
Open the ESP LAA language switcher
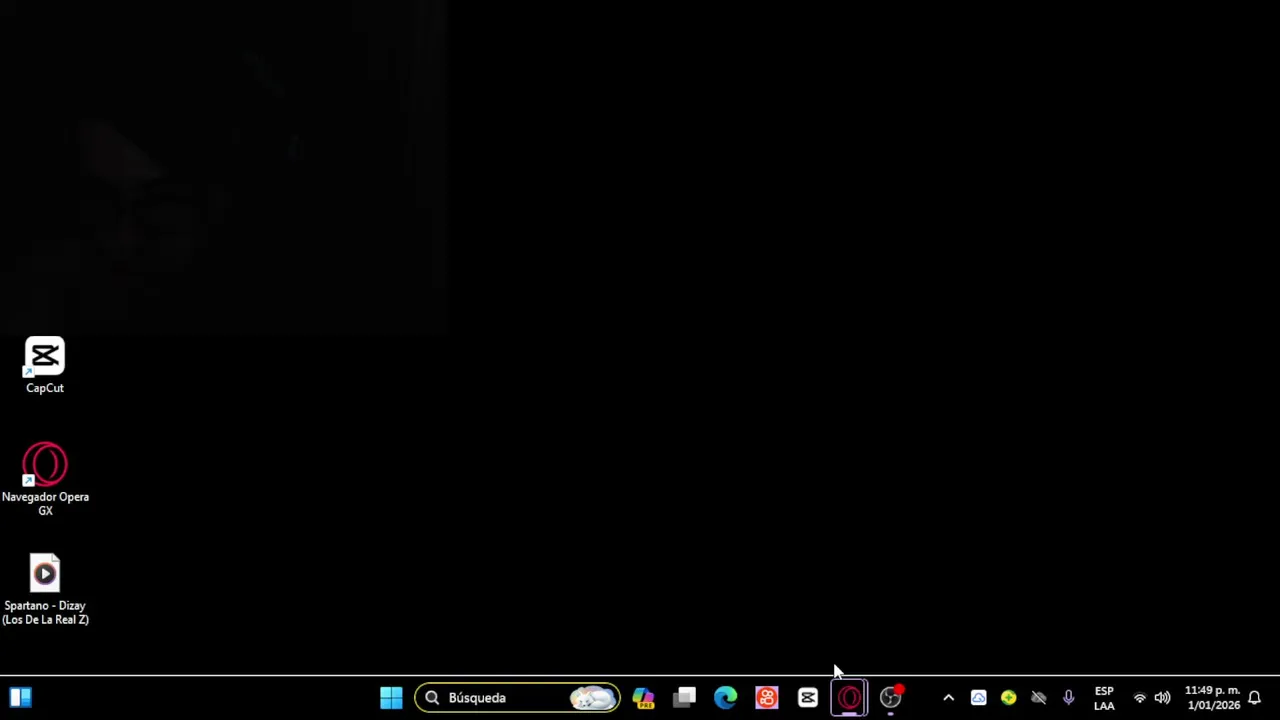coord(1104,698)
